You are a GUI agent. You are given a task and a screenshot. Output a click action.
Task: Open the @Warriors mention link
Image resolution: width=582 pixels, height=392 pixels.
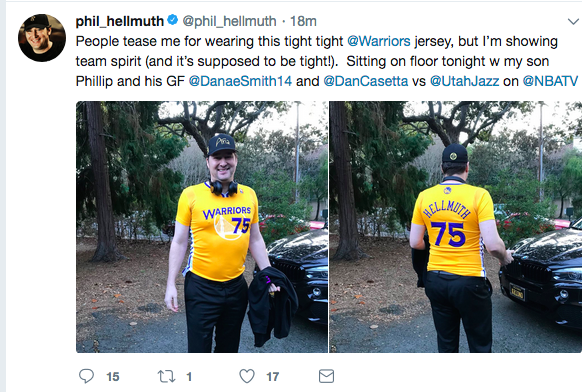point(379,41)
